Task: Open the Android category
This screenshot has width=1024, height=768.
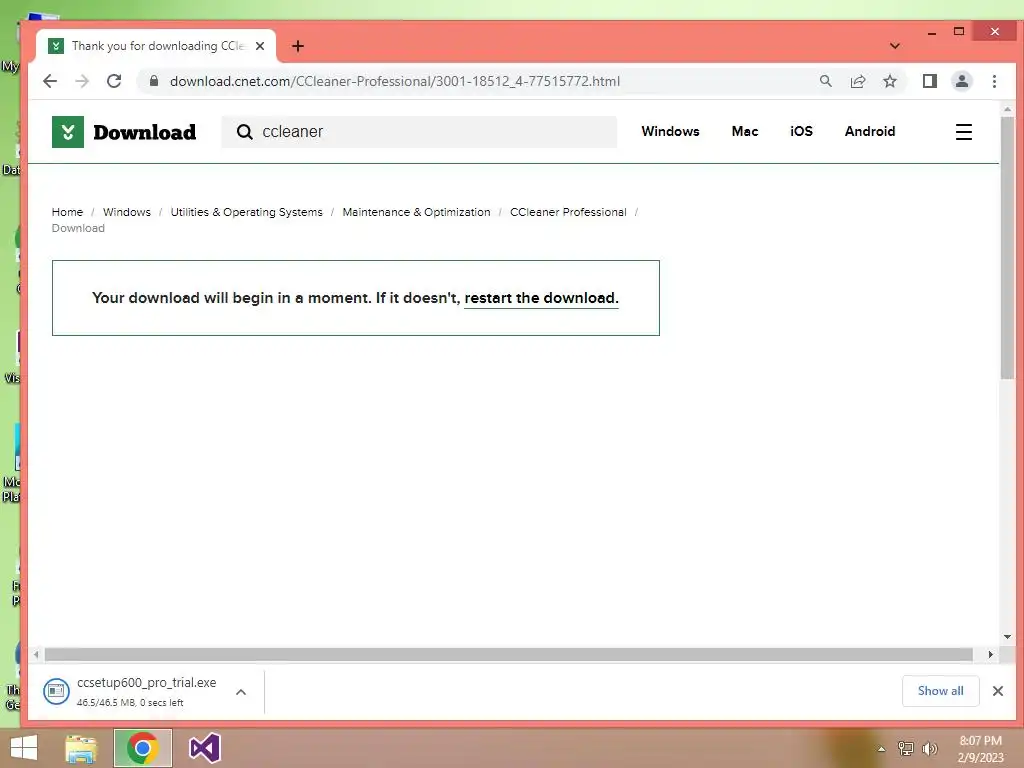Action: 870,131
